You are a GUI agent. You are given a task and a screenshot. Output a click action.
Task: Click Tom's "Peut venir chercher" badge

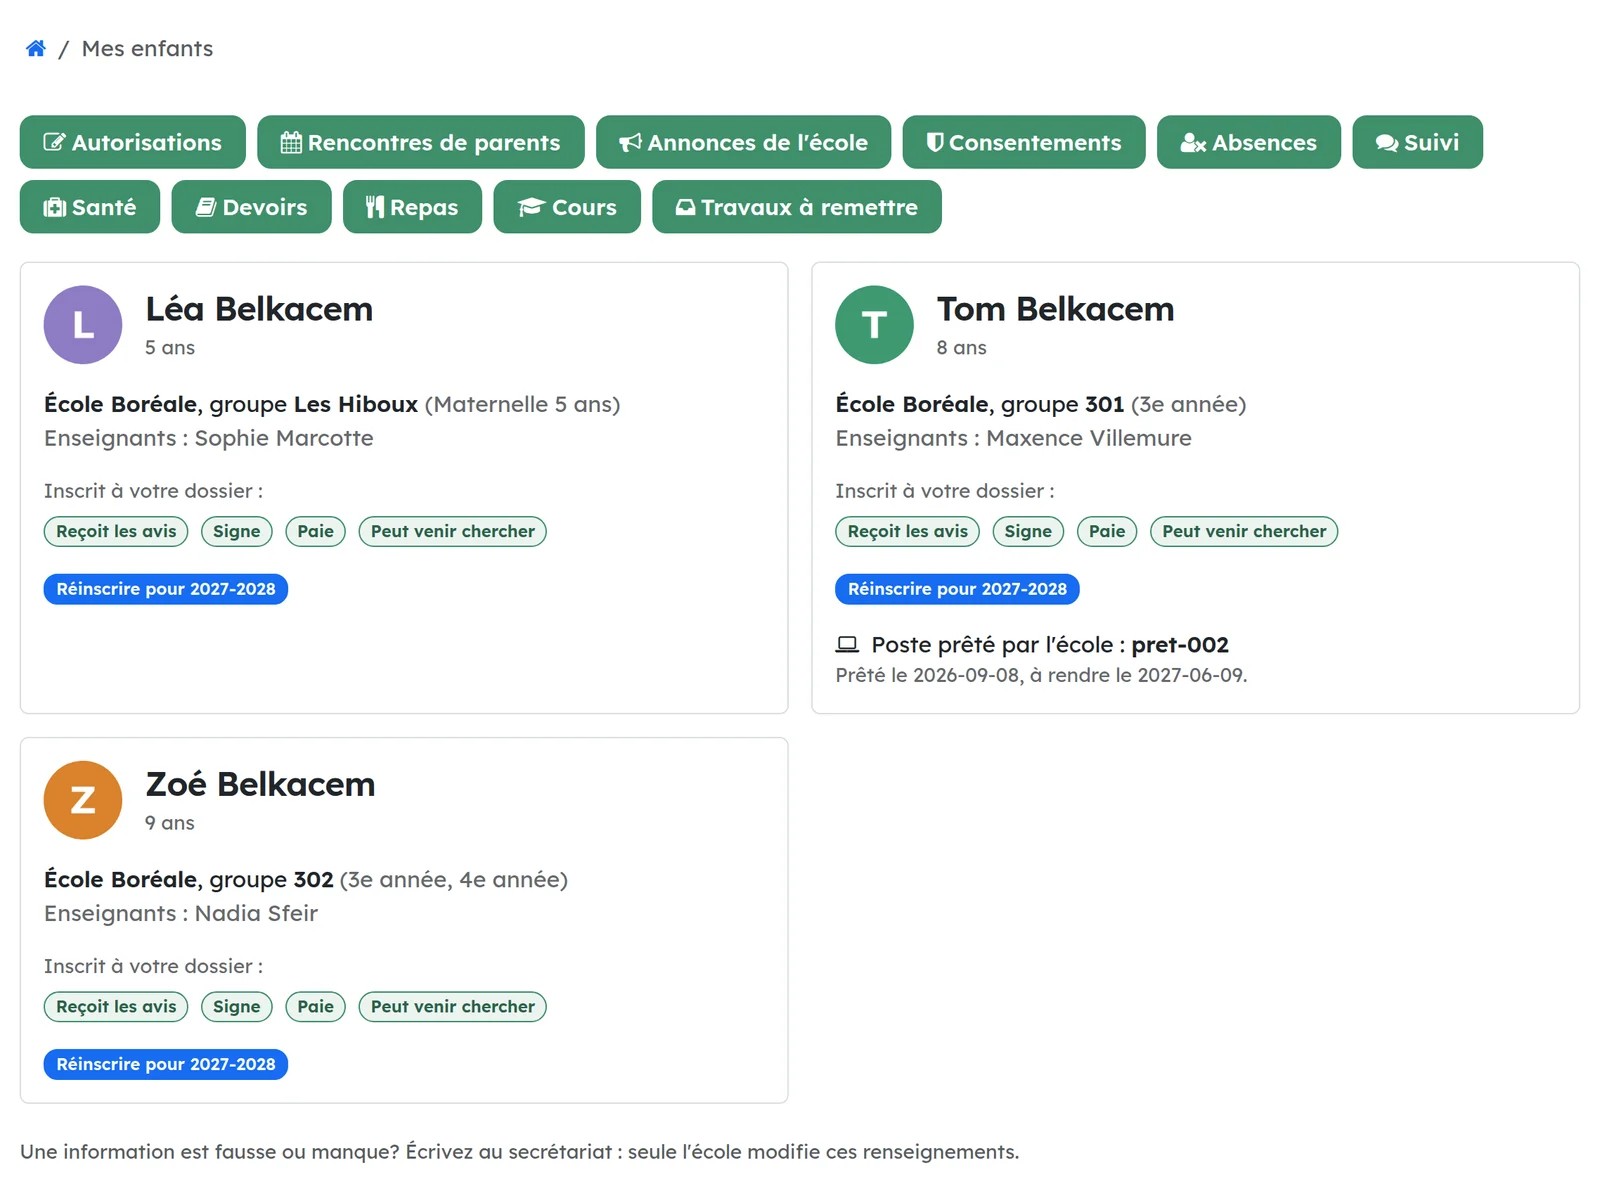[1244, 531]
